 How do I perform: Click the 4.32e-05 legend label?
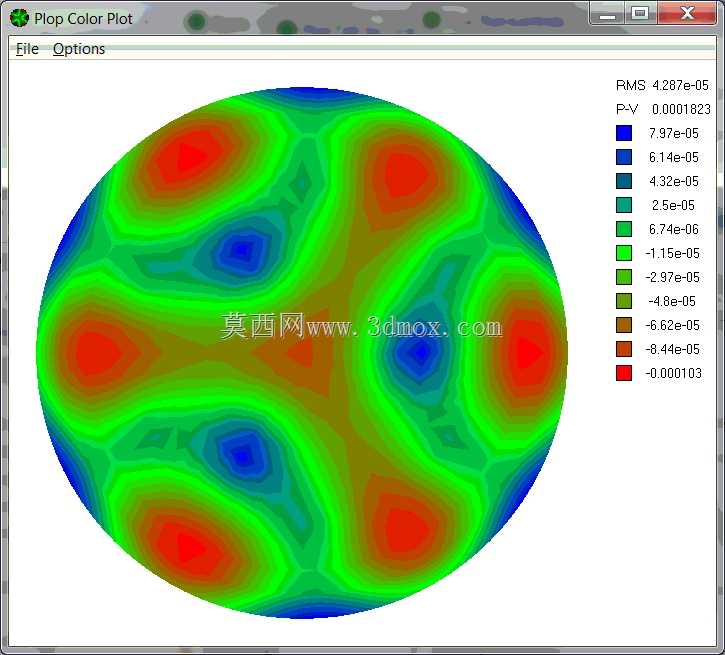coord(674,181)
